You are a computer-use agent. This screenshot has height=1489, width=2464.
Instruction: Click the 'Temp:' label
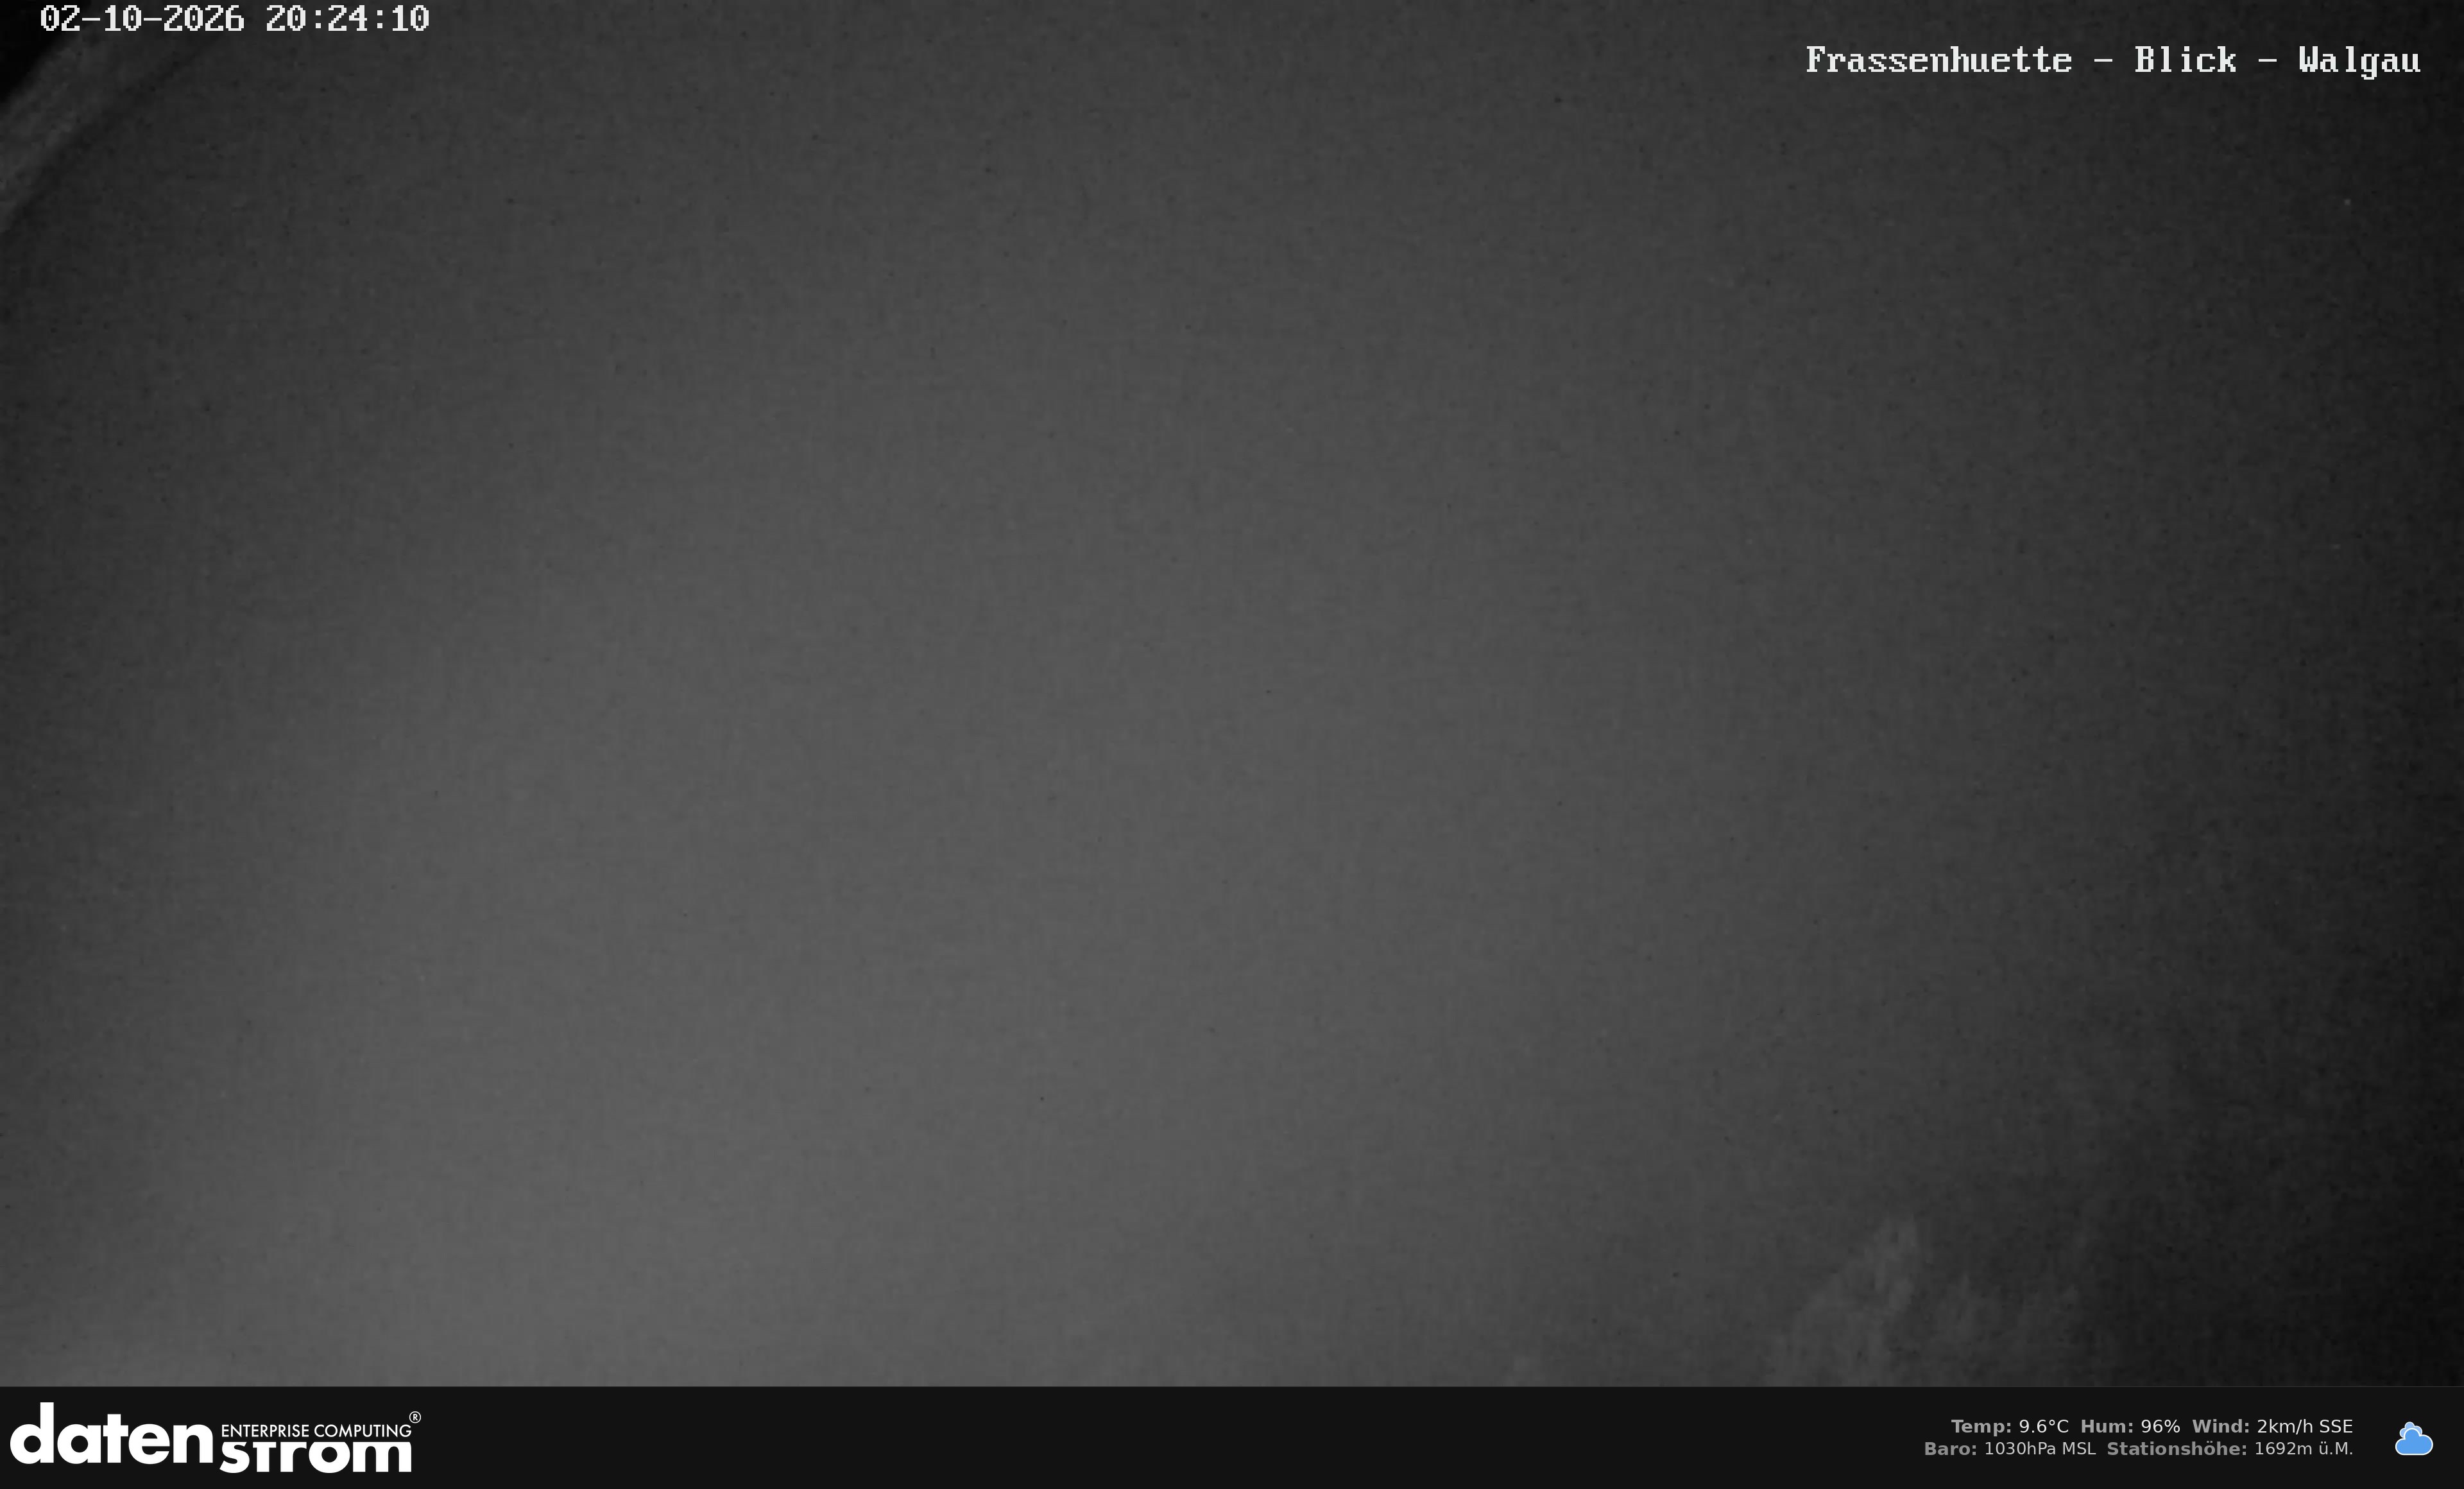click(x=1981, y=1426)
